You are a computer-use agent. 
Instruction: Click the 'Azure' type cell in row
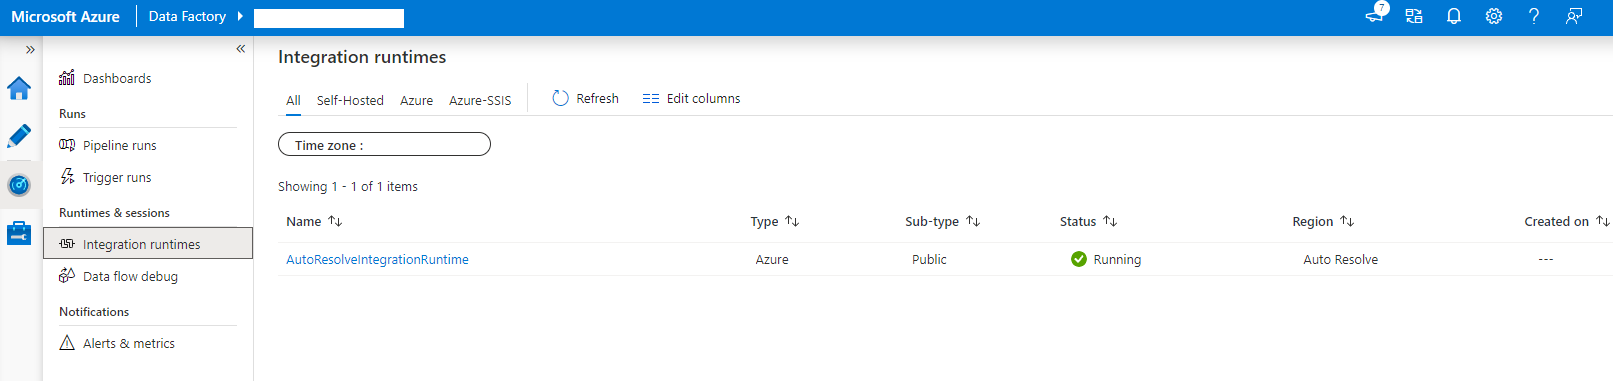[x=772, y=259]
